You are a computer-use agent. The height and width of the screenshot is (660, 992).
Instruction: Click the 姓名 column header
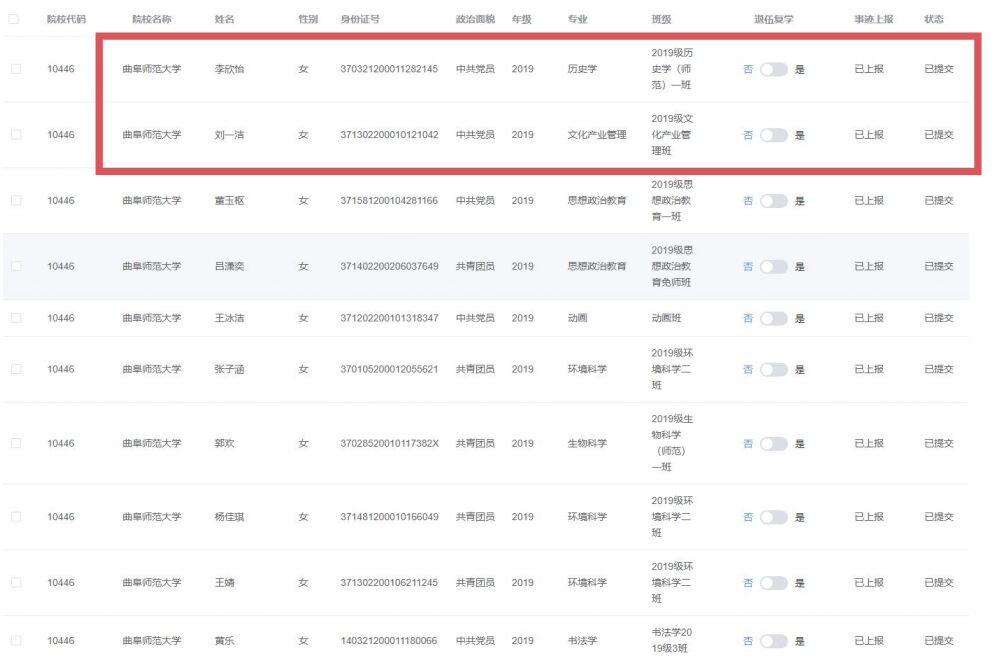click(226, 19)
